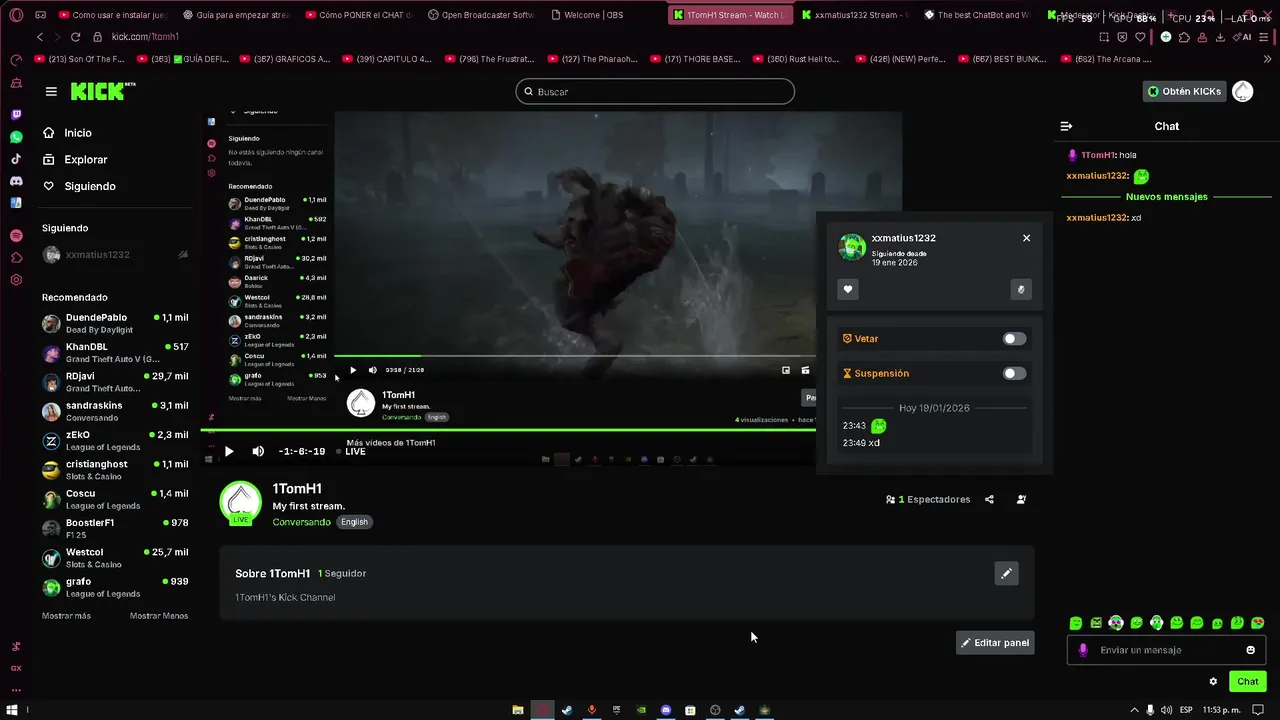Open File Explorer from the taskbar
Screen dimensions: 1280x720
[518, 710]
